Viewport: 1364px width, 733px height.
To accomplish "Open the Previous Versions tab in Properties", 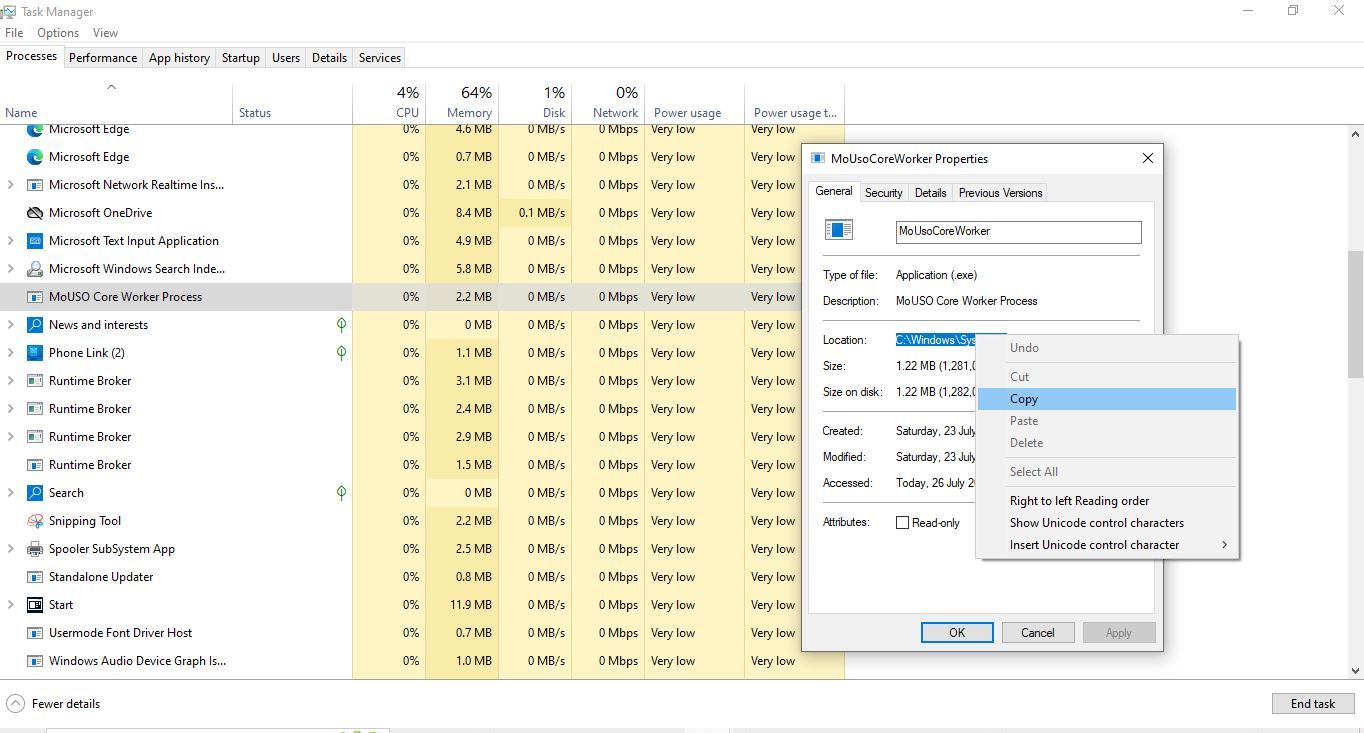I will pyautogui.click(x=1000, y=193).
